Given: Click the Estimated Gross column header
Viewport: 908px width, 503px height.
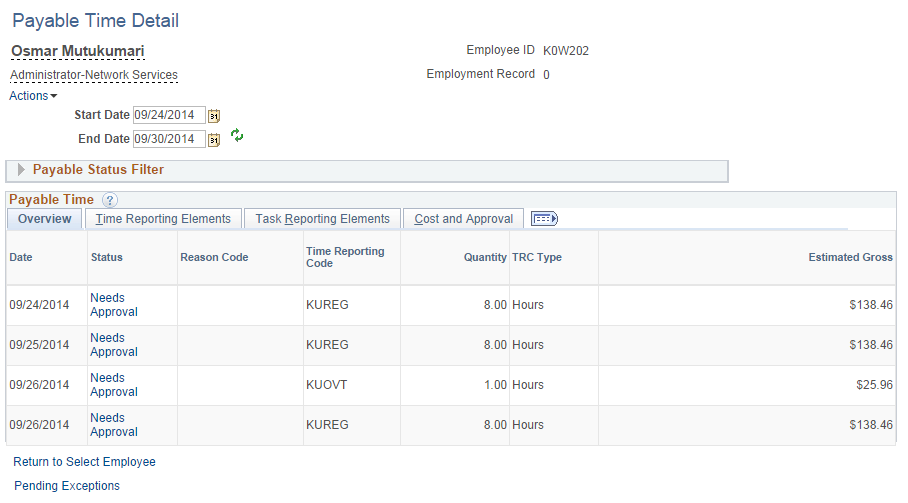Looking at the screenshot, I should [x=851, y=257].
